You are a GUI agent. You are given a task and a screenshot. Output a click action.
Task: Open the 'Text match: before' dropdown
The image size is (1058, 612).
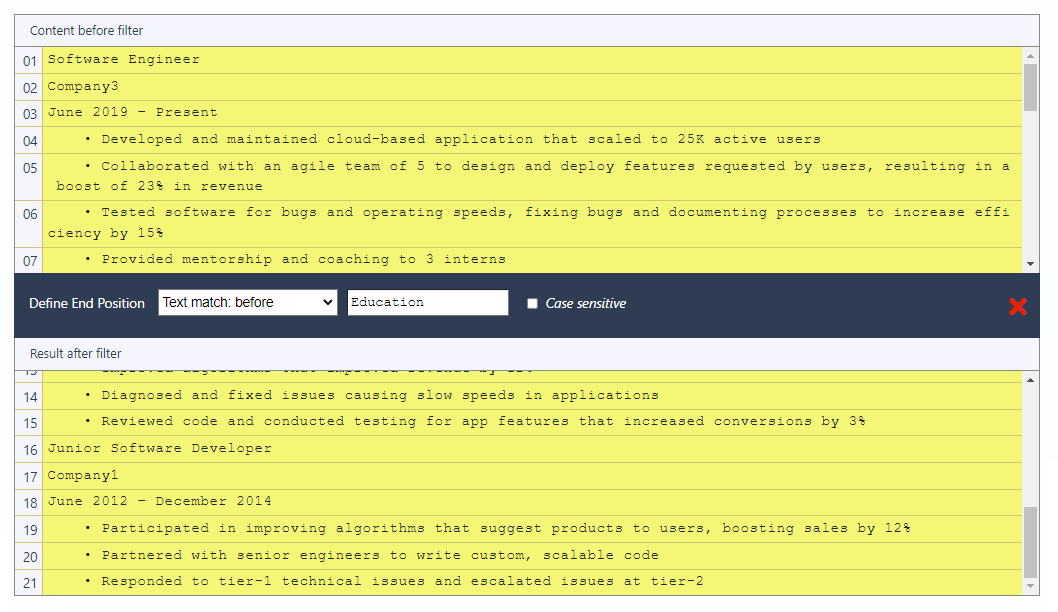(247, 303)
